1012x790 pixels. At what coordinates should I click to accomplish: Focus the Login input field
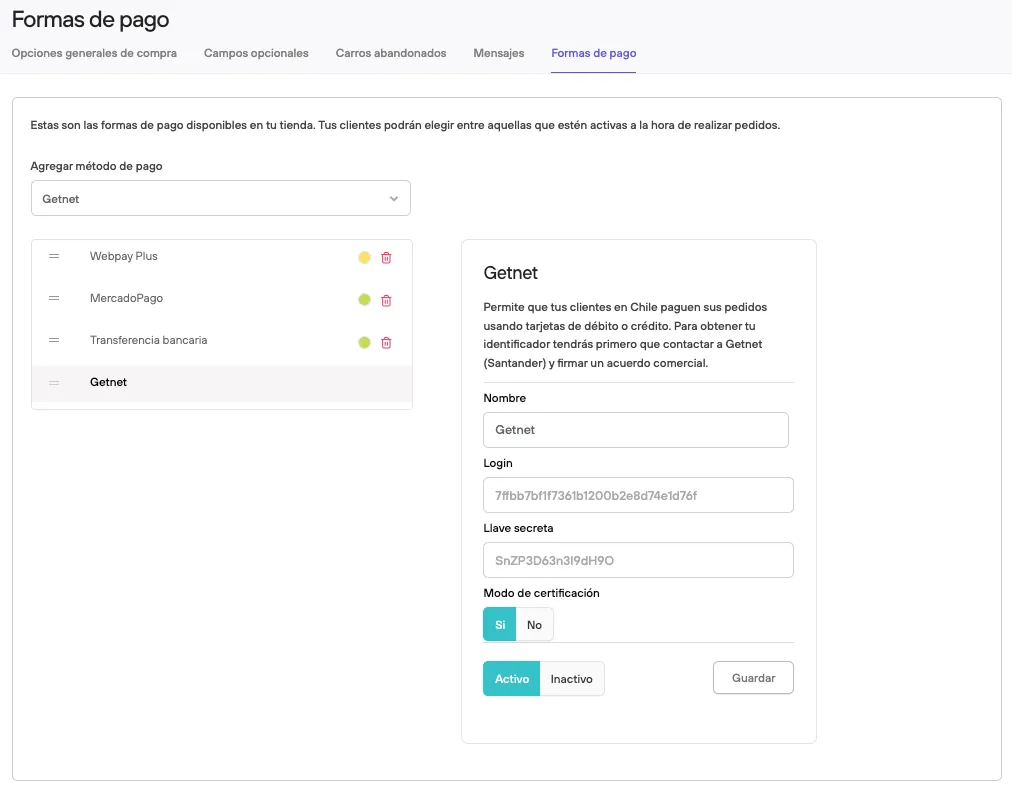(x=638, y=495)
